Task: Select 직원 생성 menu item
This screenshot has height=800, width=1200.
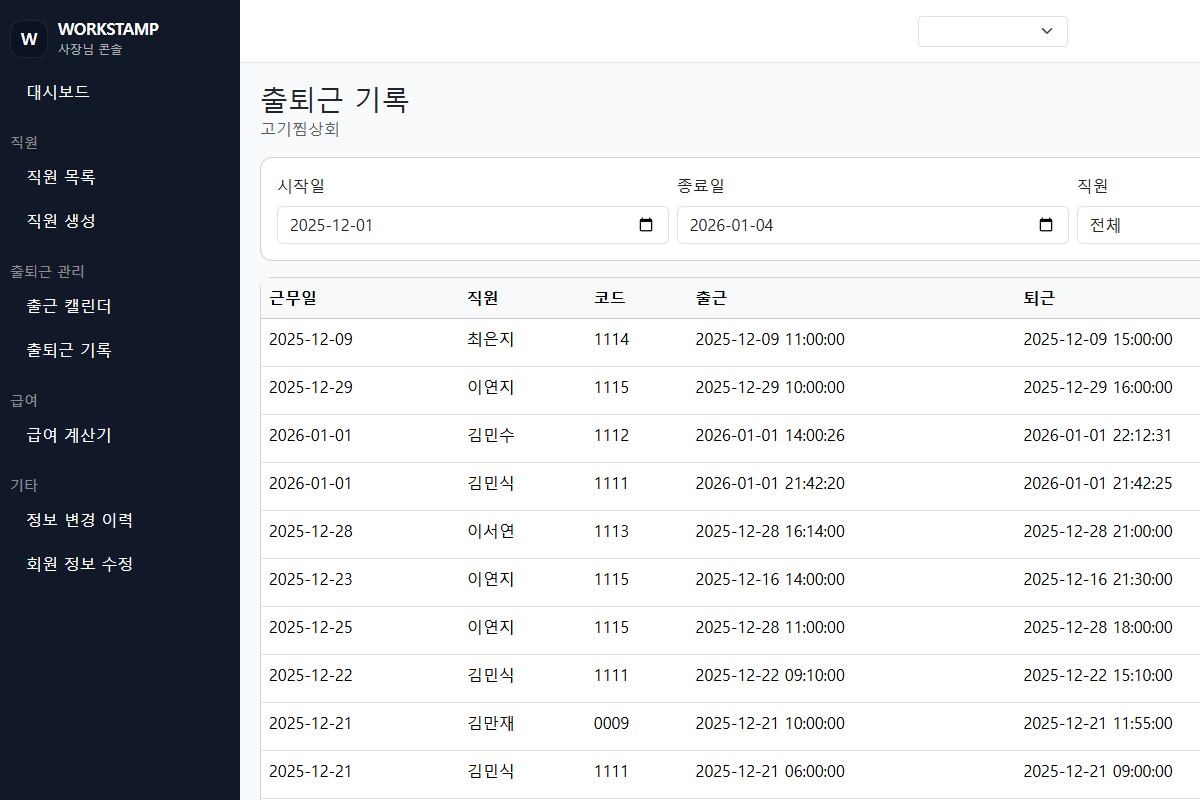Action: 61,221
